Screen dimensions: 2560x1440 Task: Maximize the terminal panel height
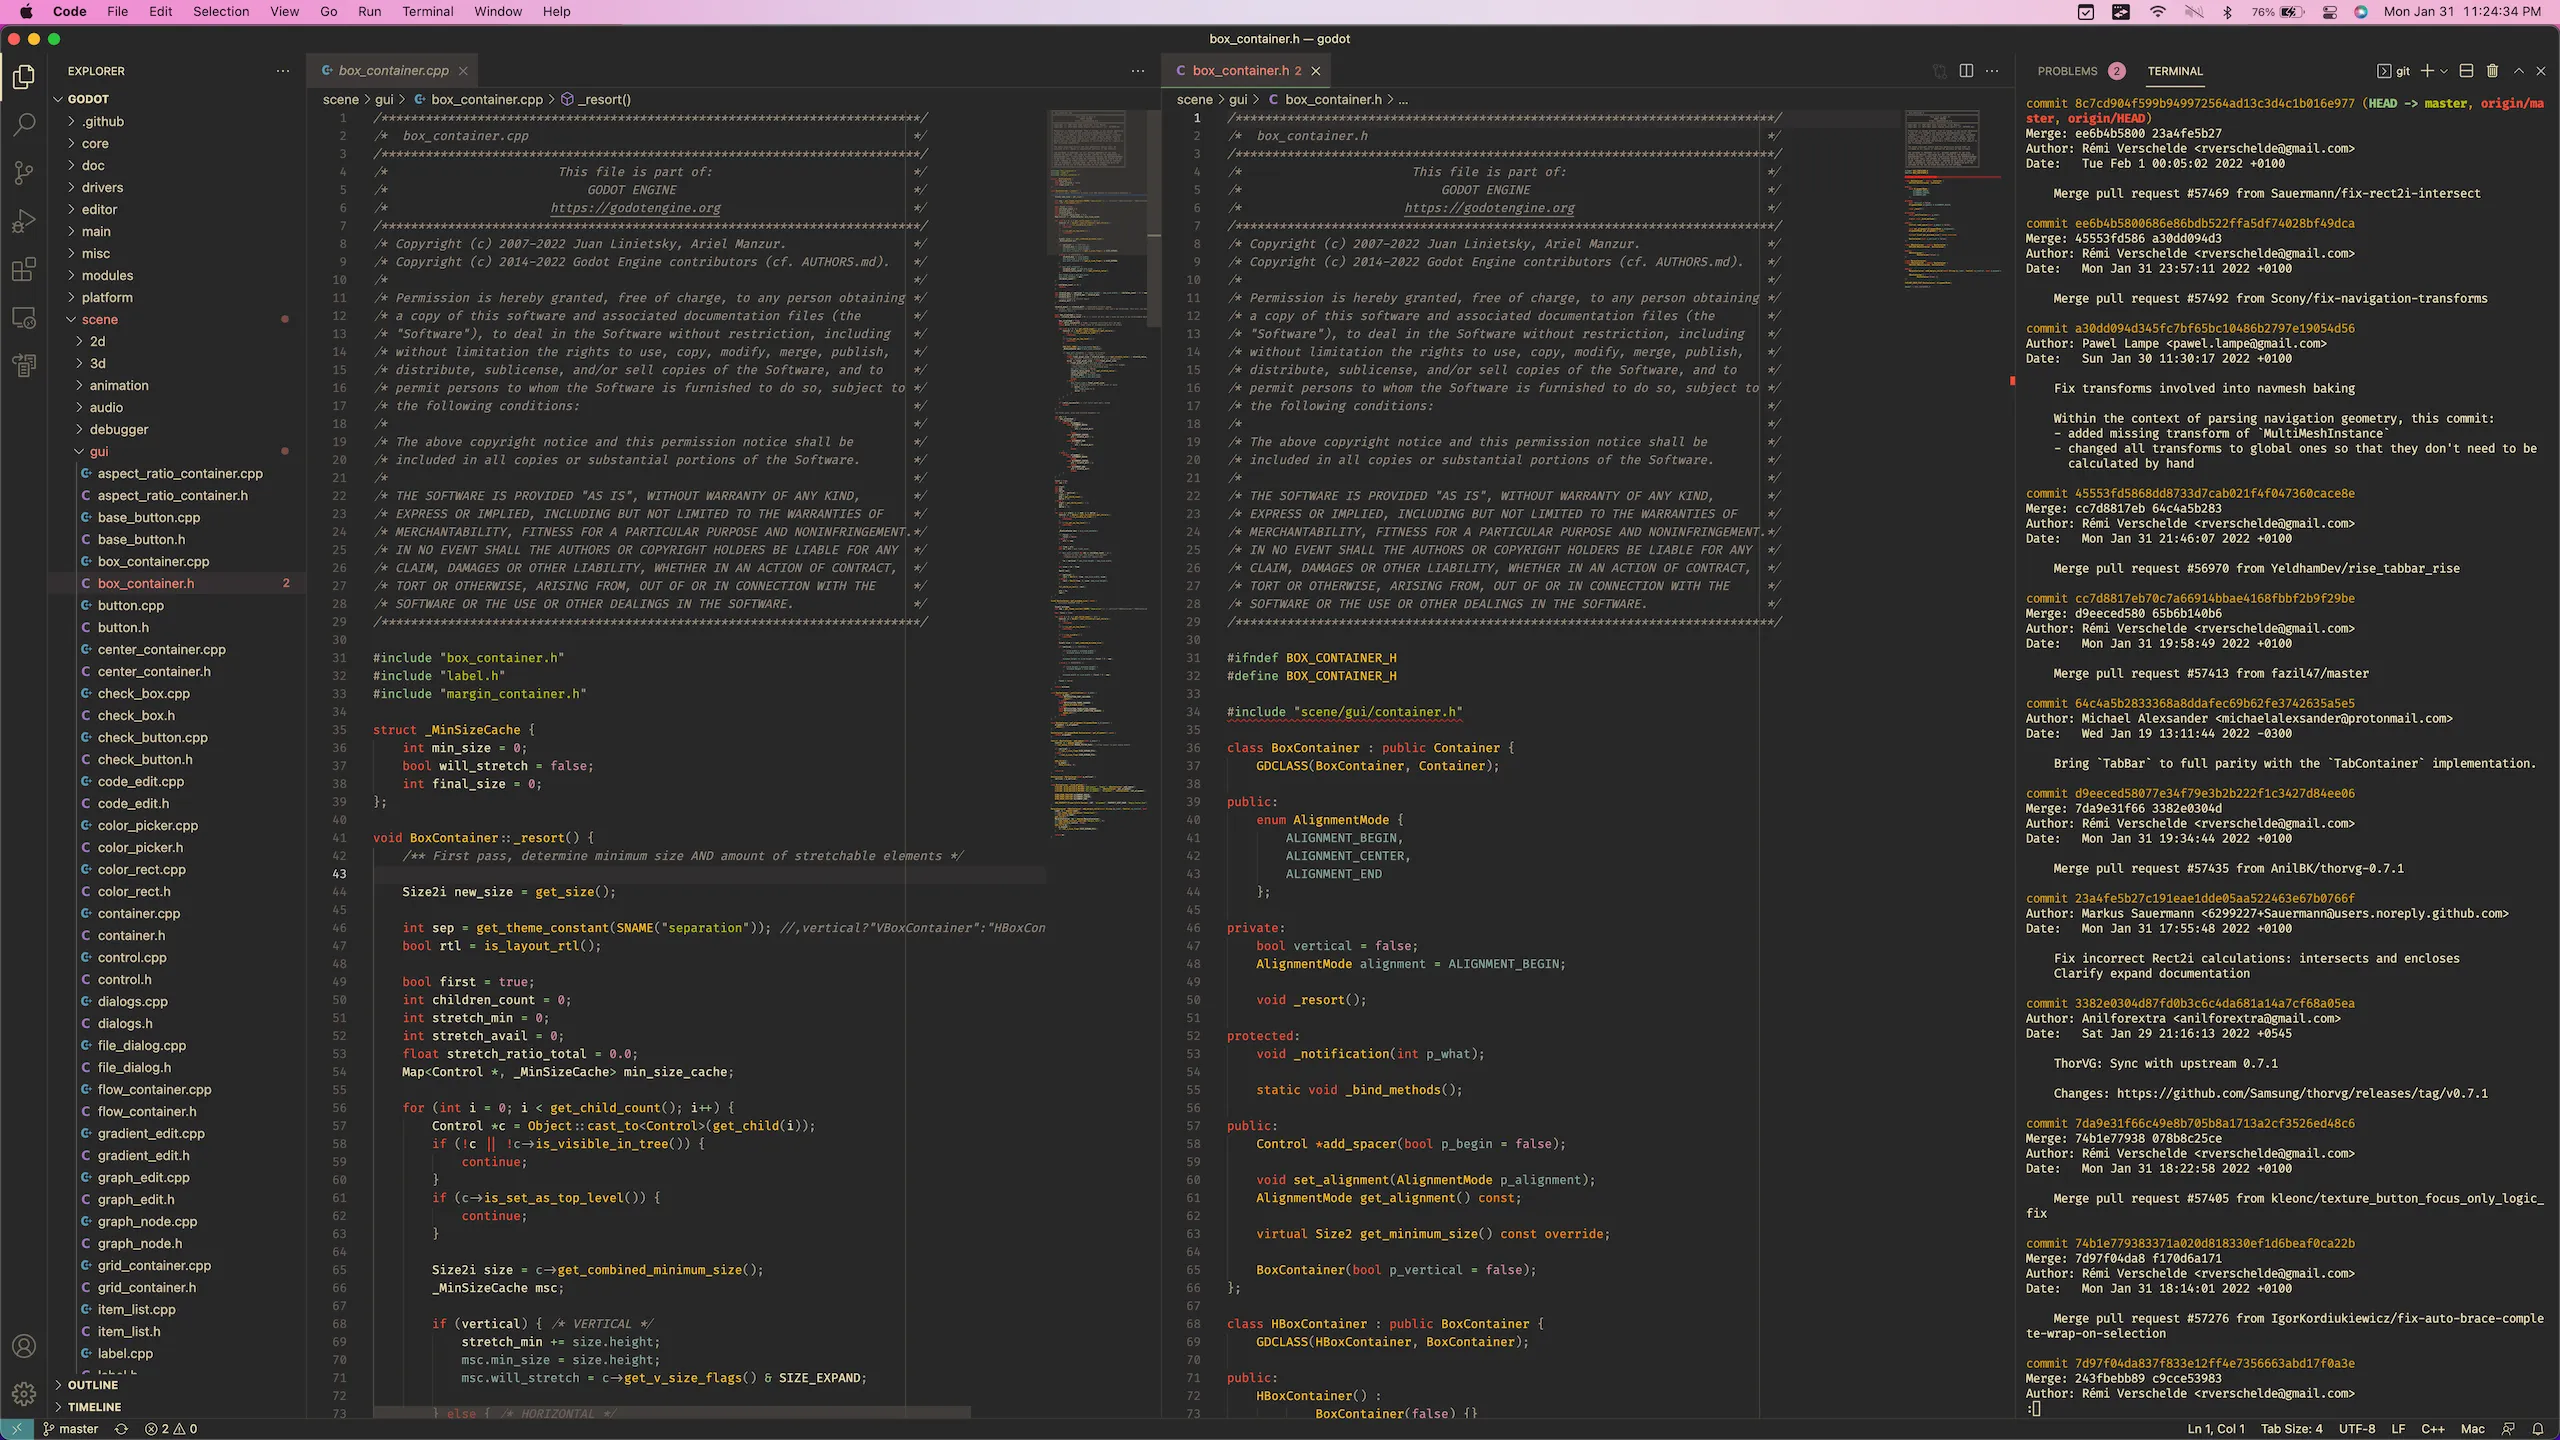[x=2518, y=71]
